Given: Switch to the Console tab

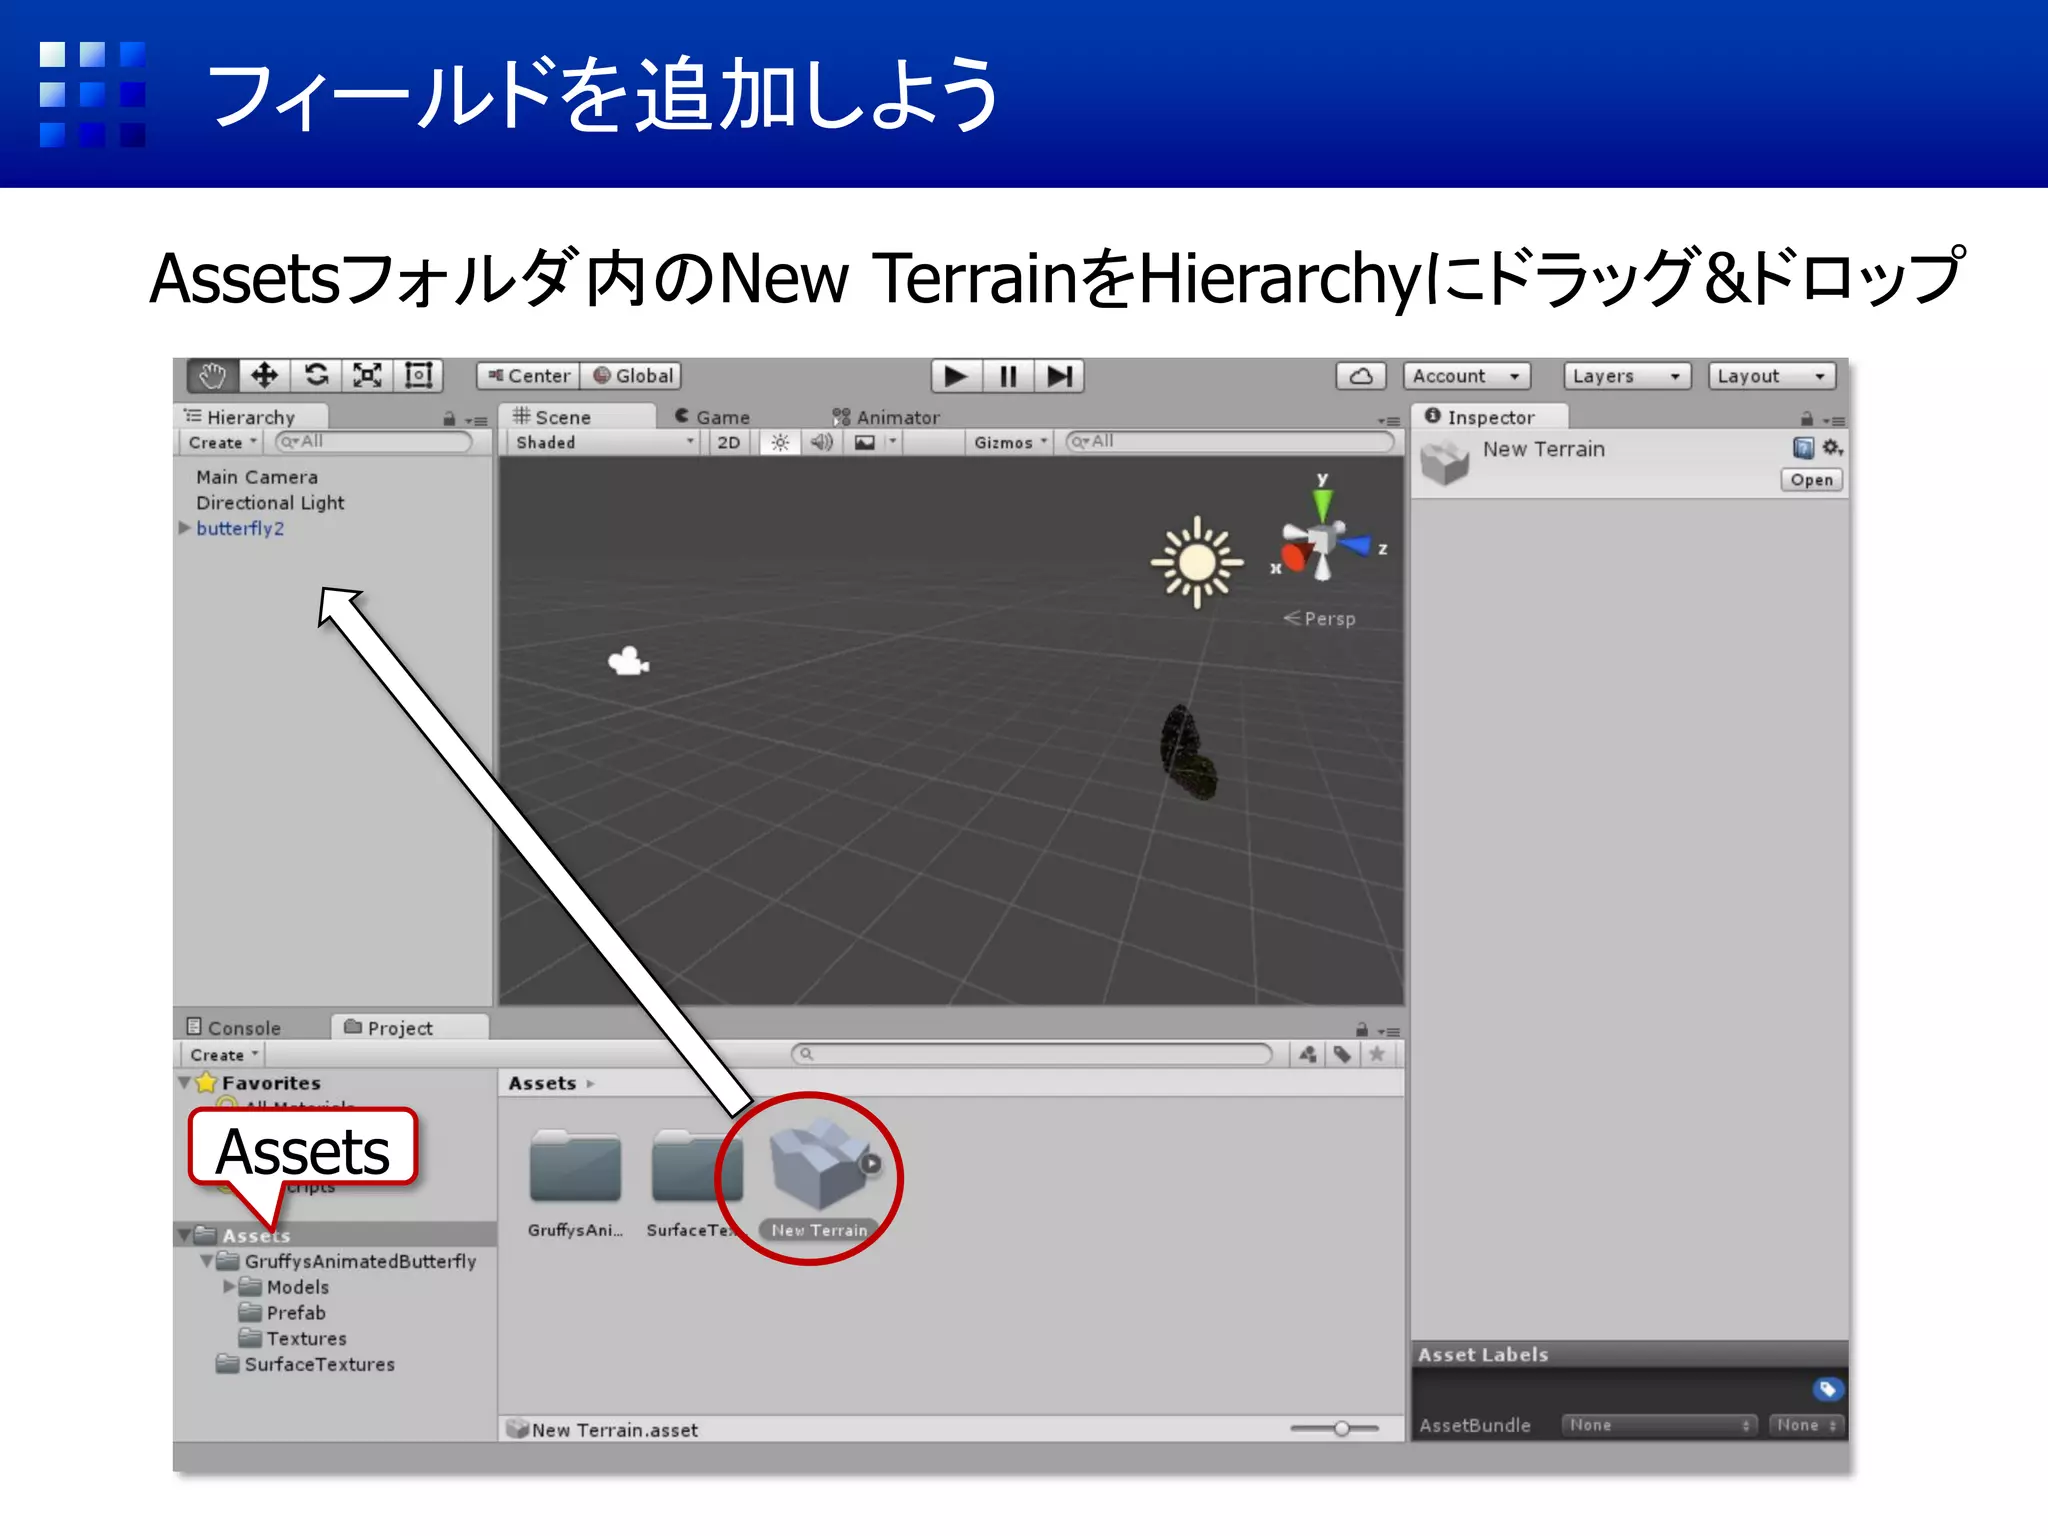Looking at the screenshot, I should (235, 1028).
